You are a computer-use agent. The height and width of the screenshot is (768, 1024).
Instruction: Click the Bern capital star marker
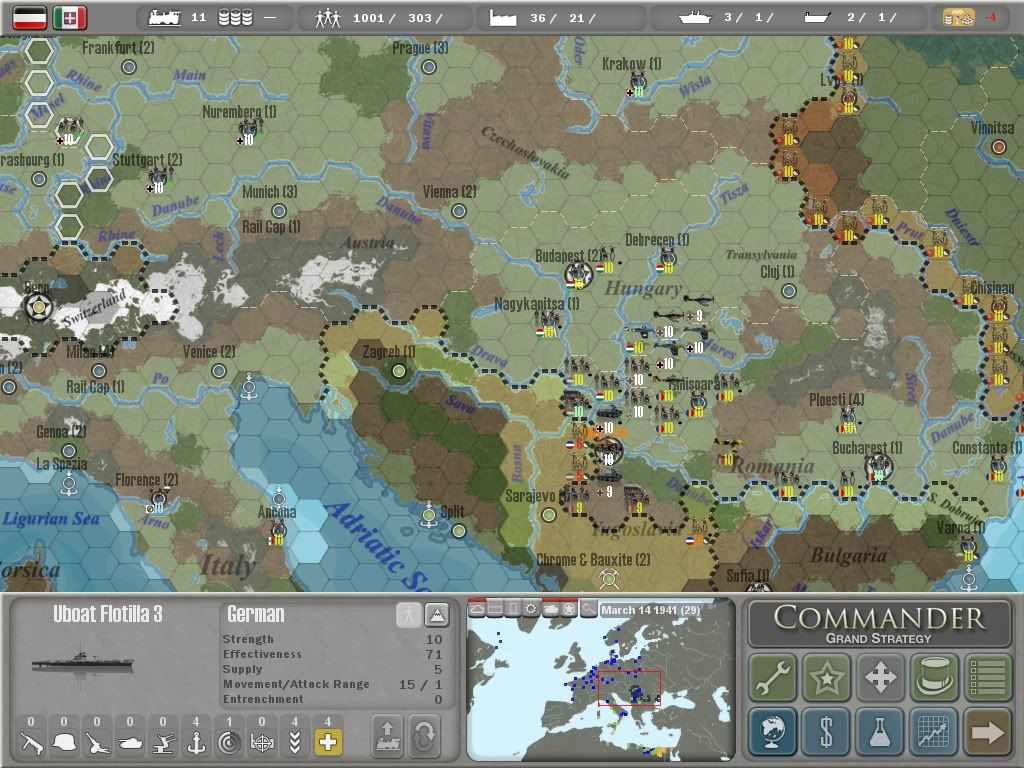point(38,306)
